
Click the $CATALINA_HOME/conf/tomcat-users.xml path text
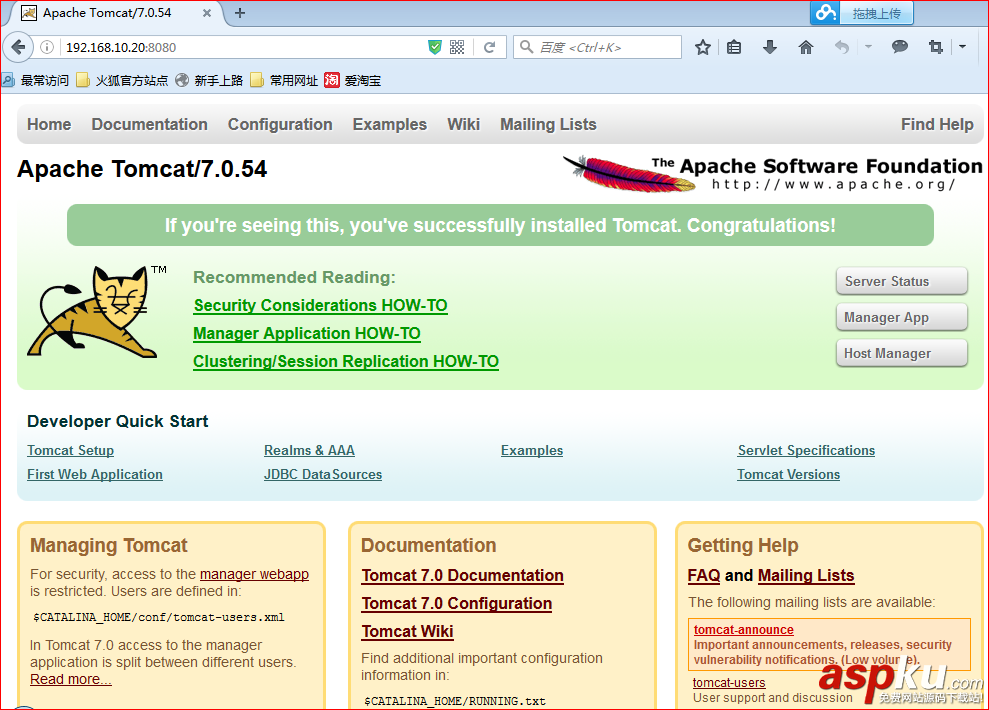pyautogui.click(x=158, y=617)
